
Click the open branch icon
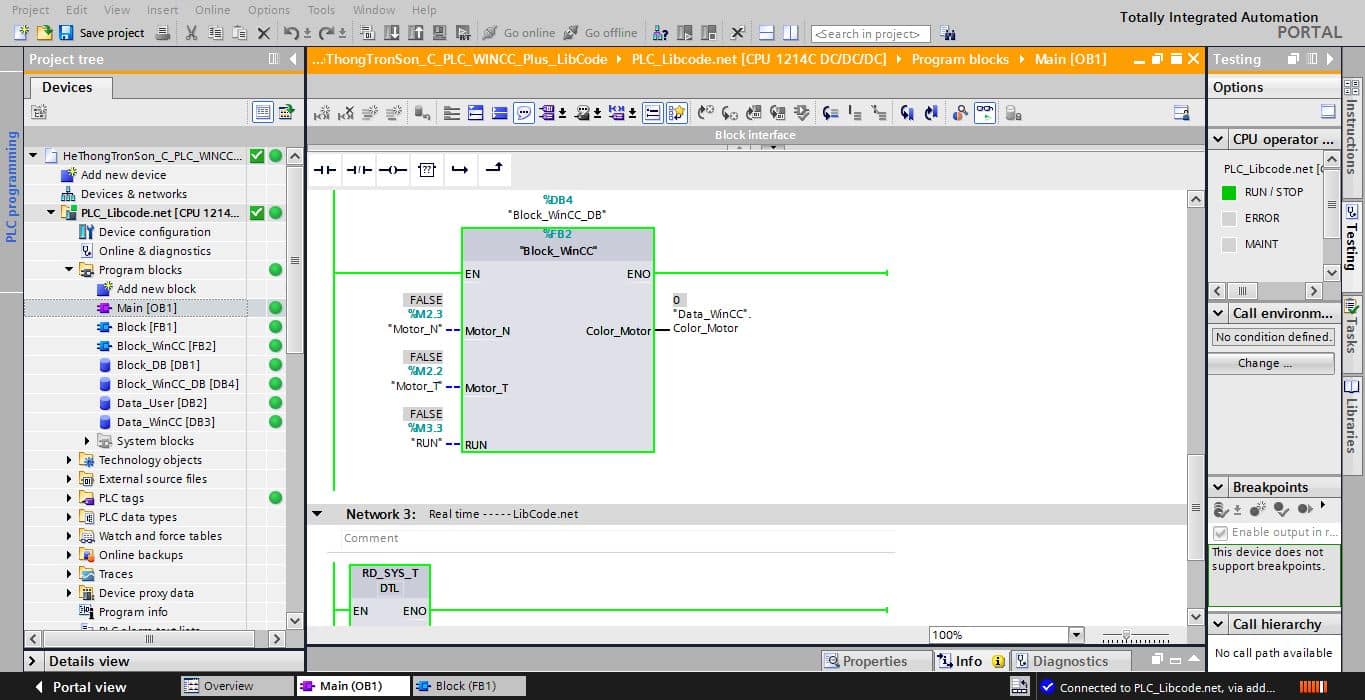tap(460, 170)
